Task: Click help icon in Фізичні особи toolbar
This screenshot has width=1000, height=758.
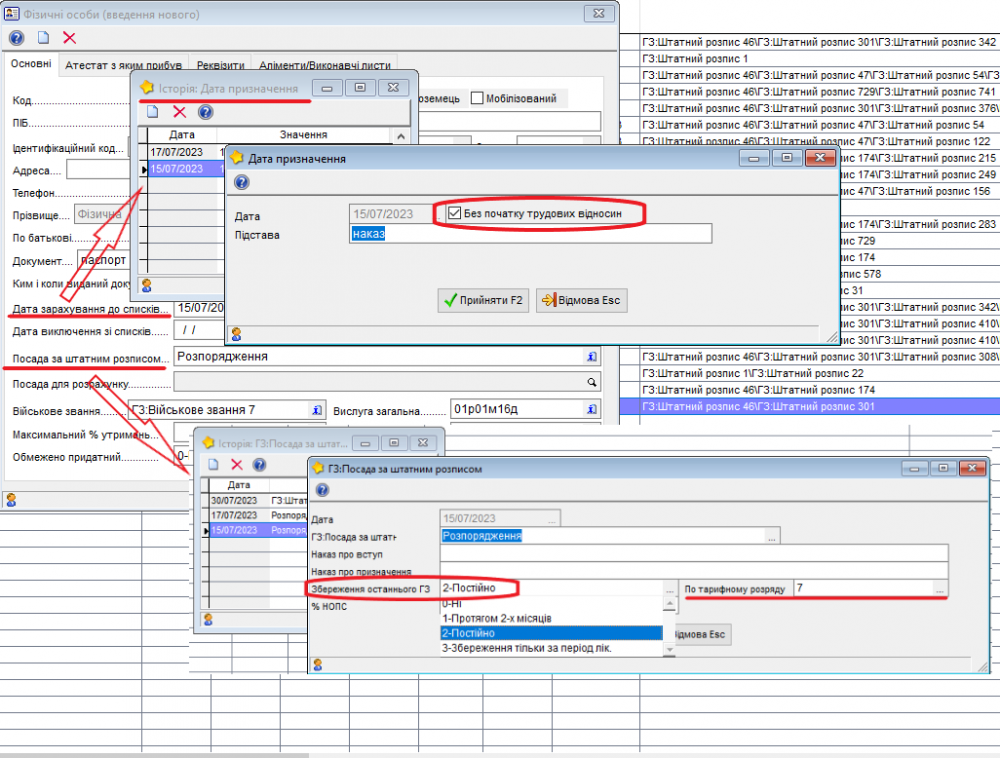Action: 16,38
